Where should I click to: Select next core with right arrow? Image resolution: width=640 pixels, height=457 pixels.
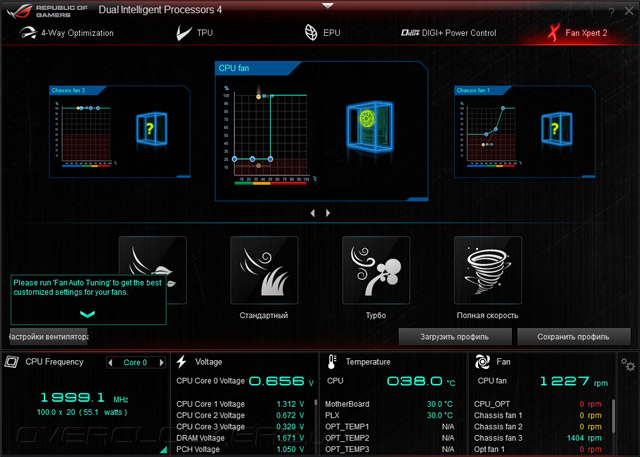tap(162, 362)
